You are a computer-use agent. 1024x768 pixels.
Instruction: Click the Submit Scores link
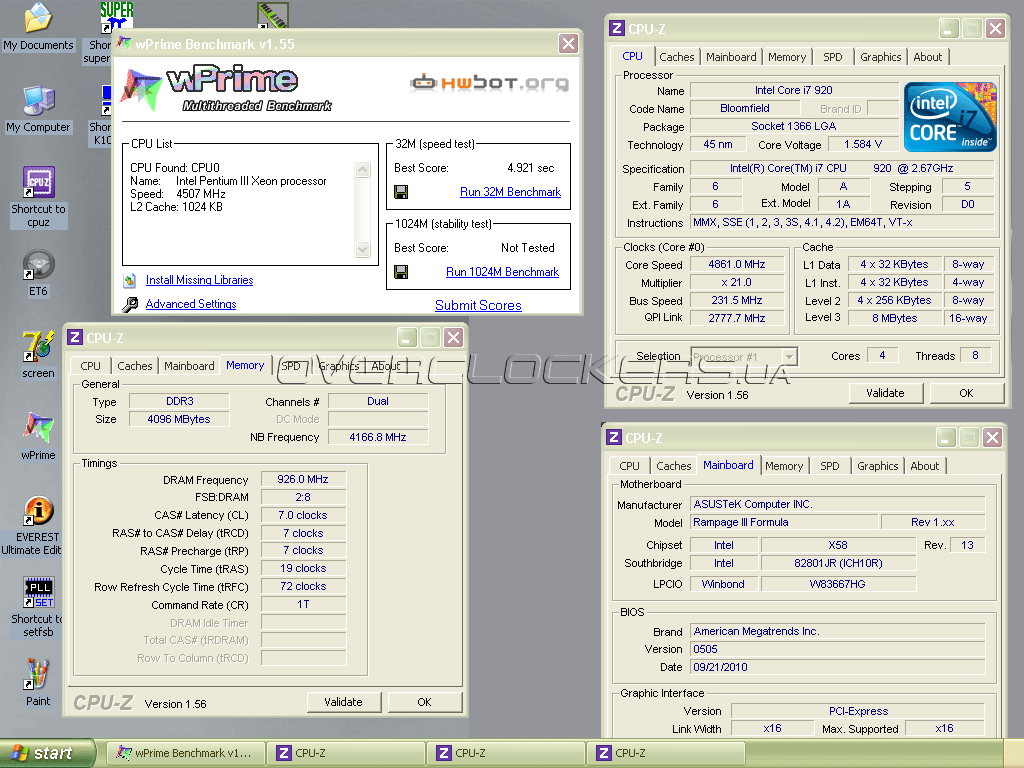pyautogui.click(x=478, y=305)
